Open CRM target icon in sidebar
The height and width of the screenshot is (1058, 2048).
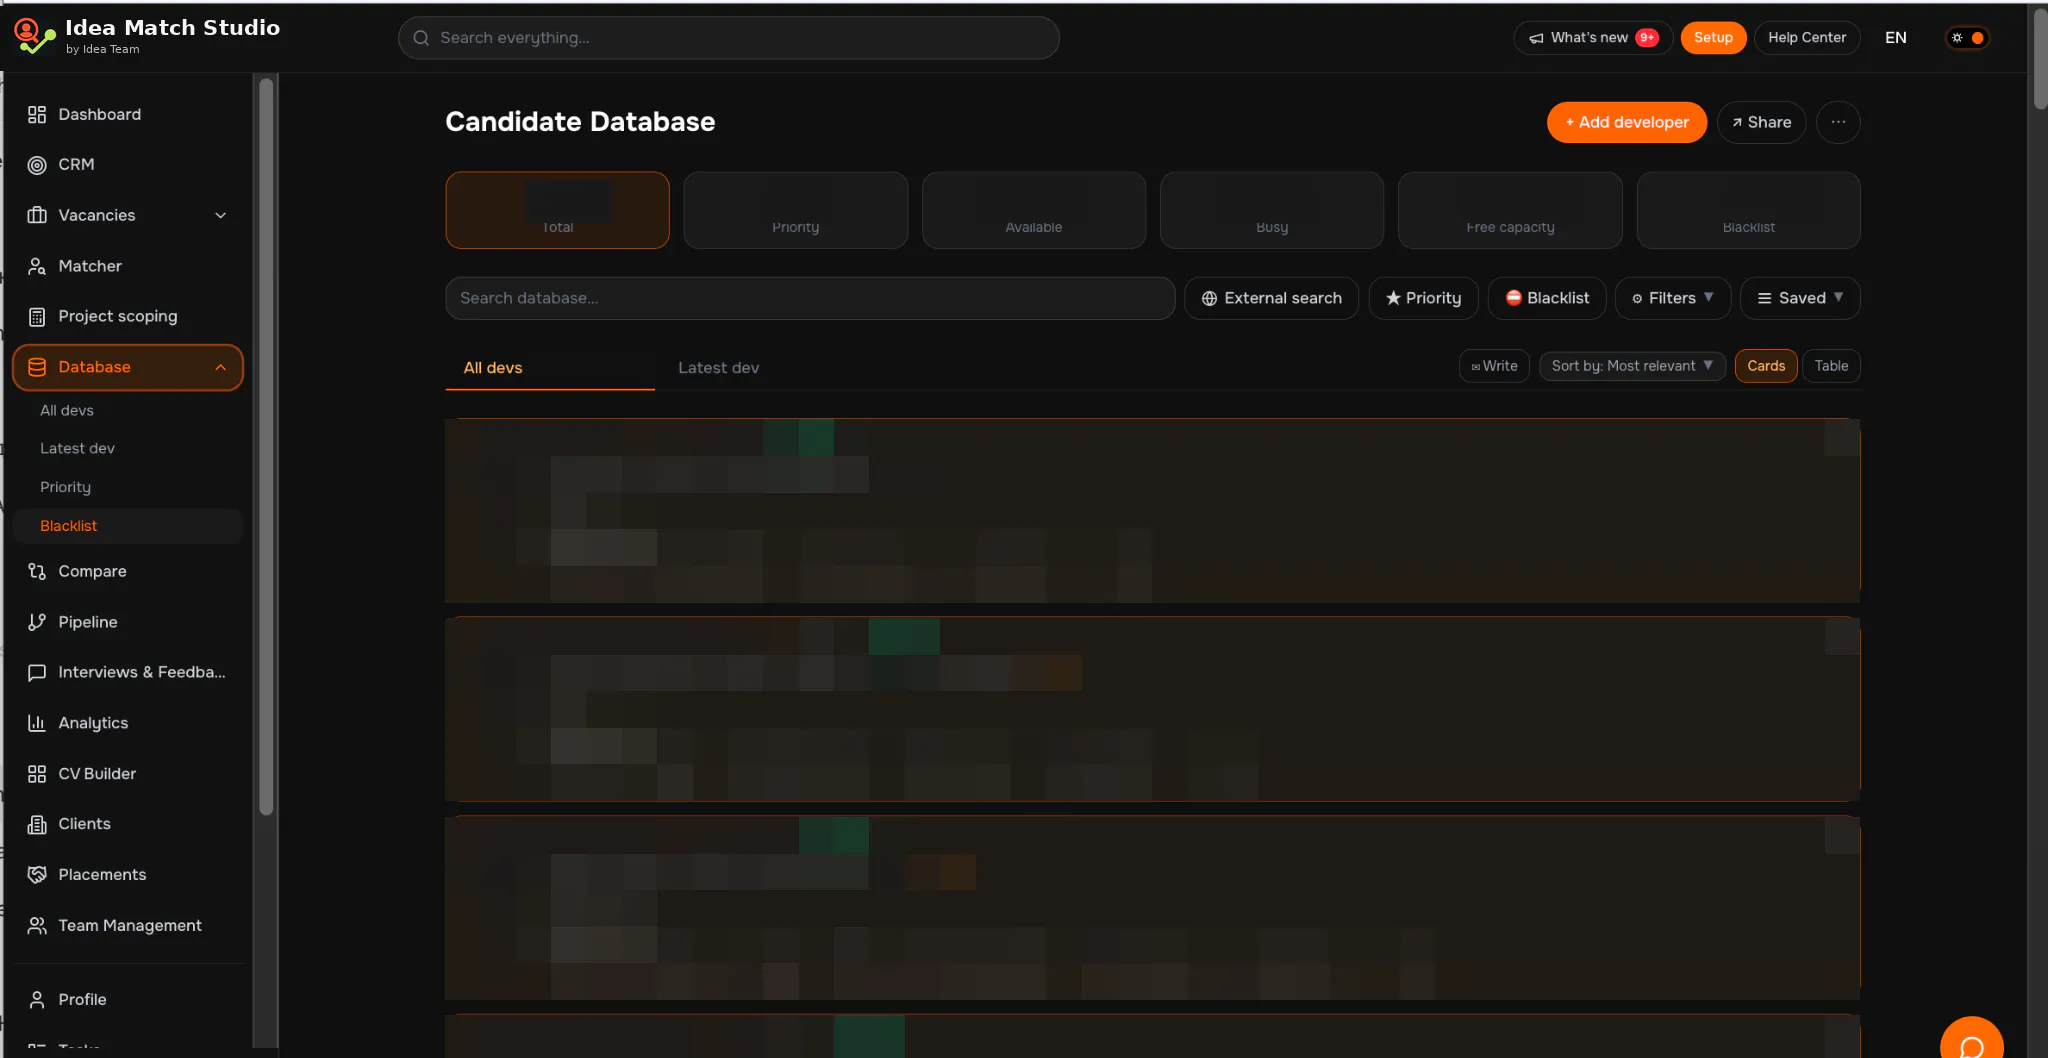pos(37,165)
